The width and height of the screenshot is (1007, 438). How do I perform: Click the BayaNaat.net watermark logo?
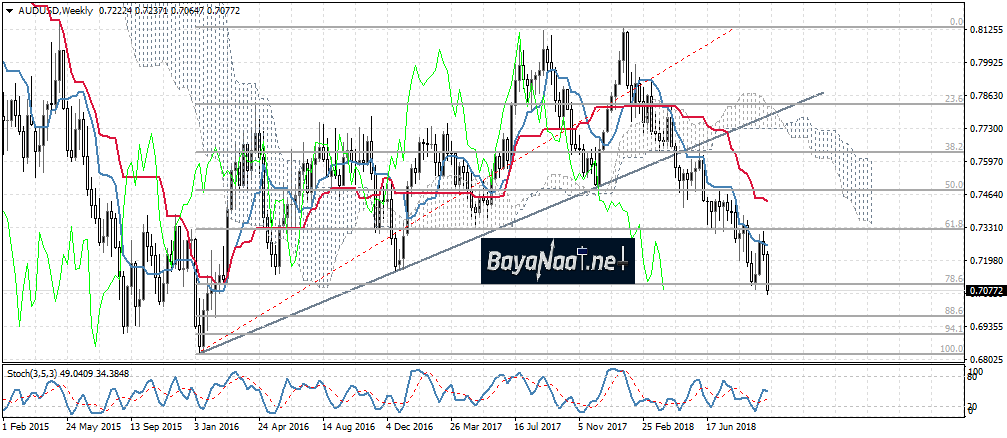tap(556, 262)
